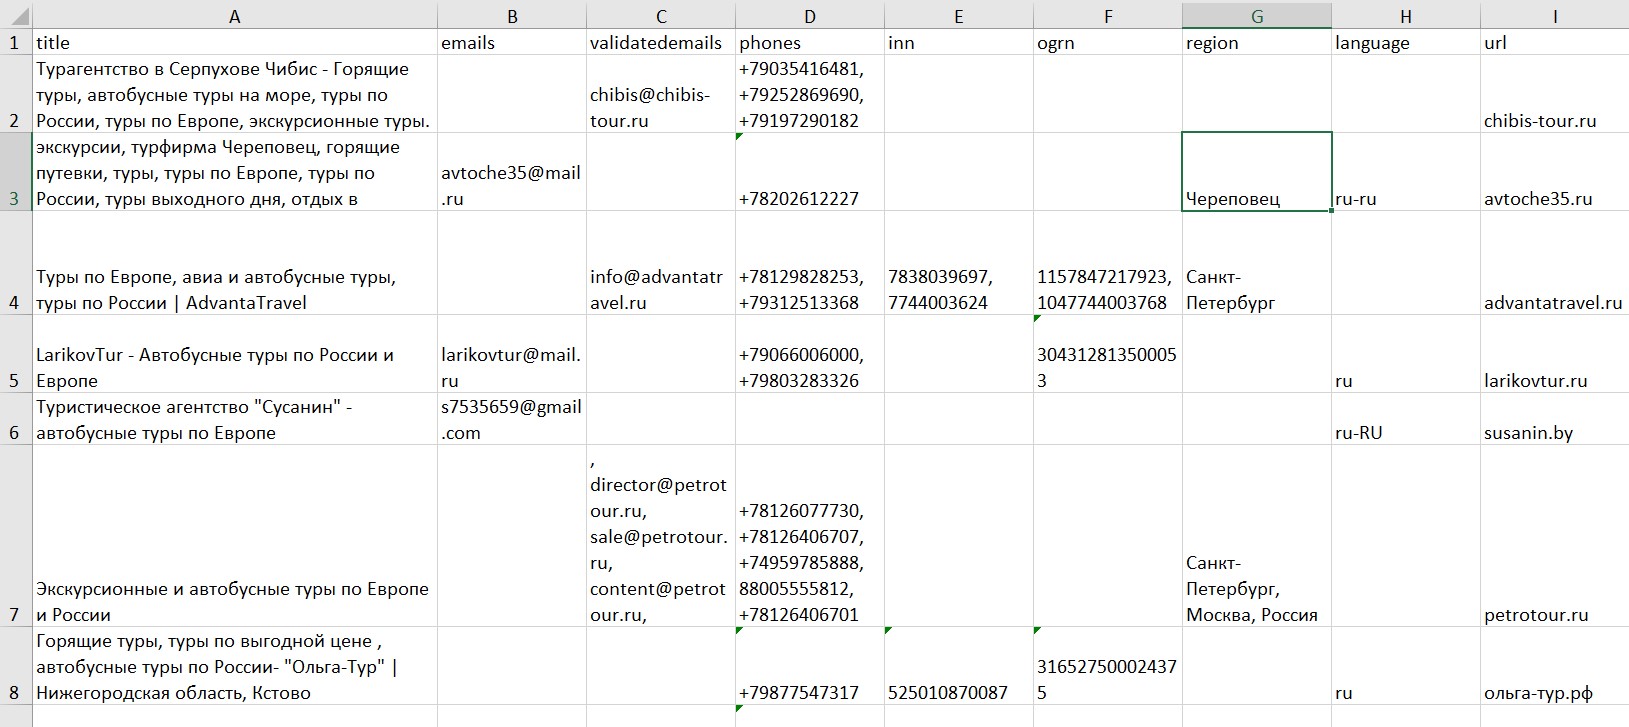
Task: Select cell containing chibis-tour.ru url
Action: 1555,94
